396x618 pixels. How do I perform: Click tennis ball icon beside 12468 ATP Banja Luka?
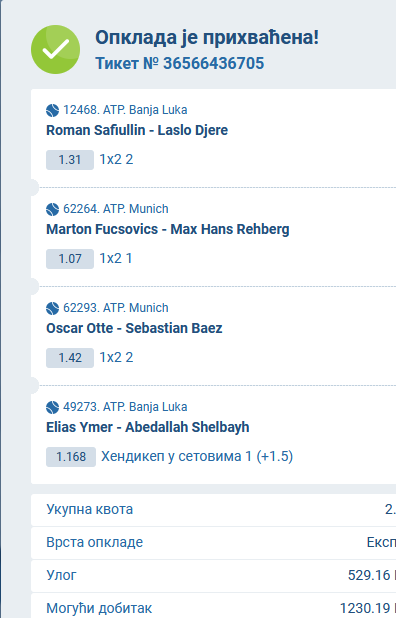52,110
